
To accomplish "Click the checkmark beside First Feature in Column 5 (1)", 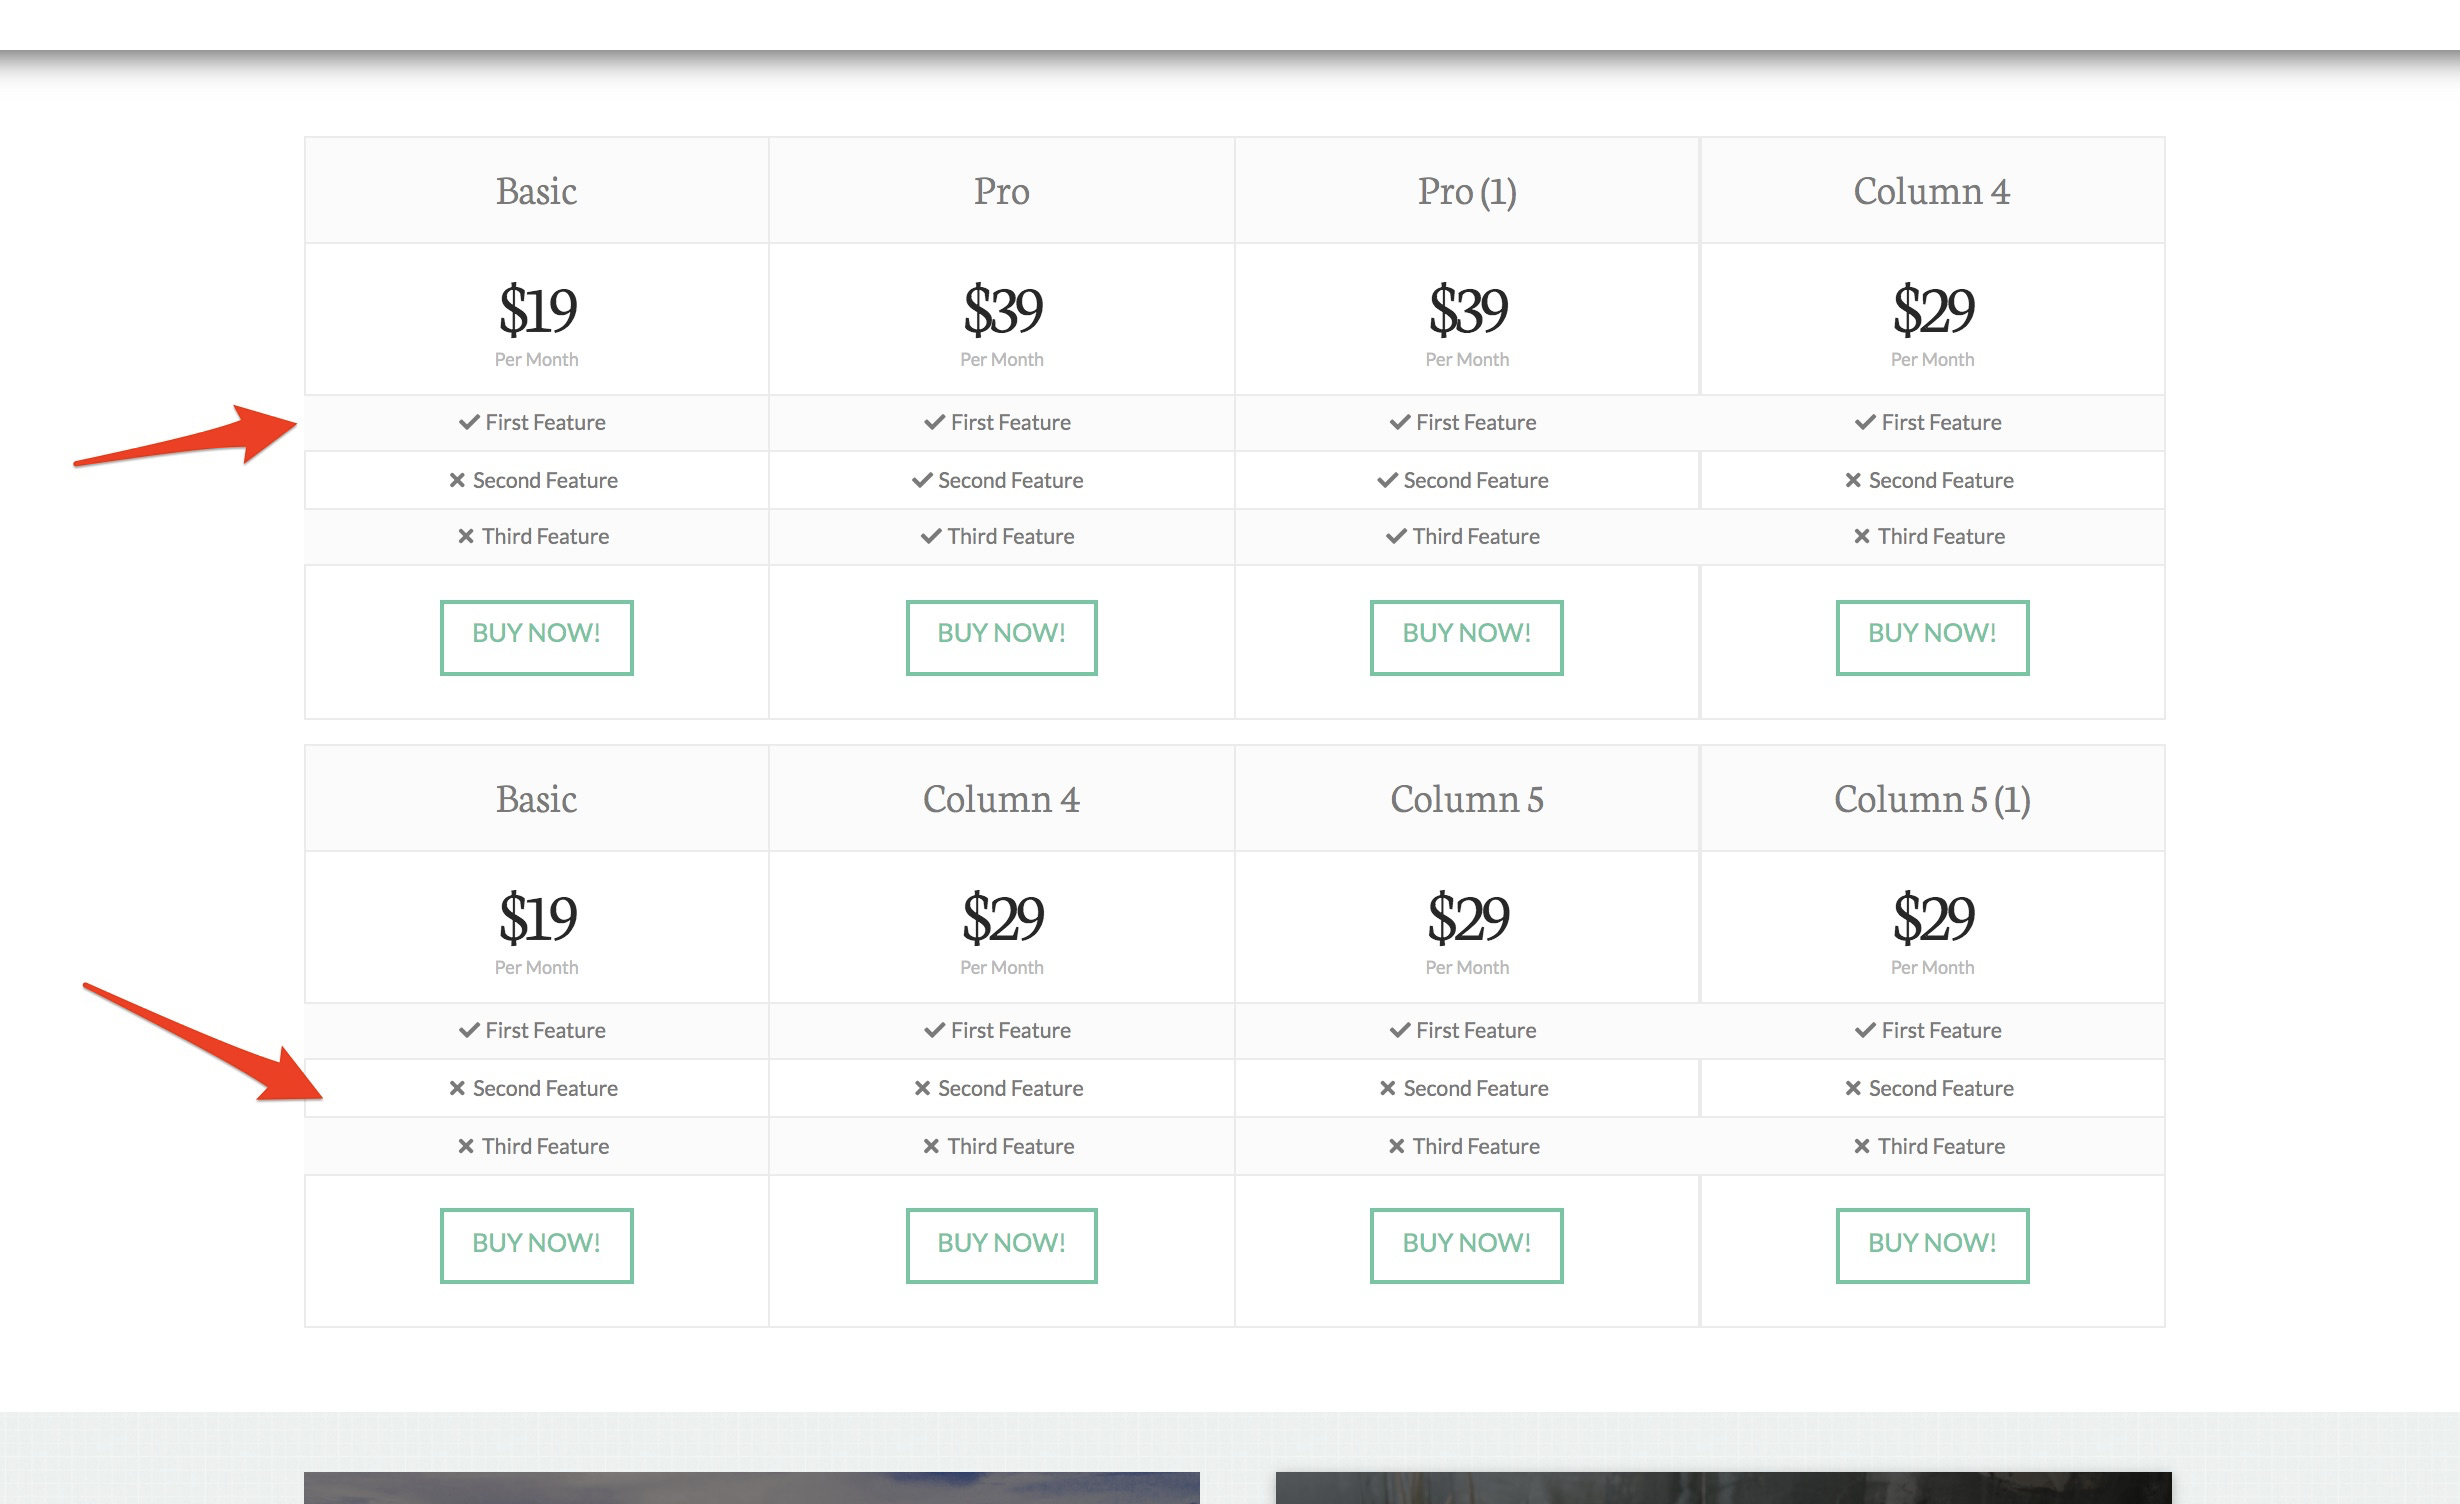I will click(1865, 1031).
